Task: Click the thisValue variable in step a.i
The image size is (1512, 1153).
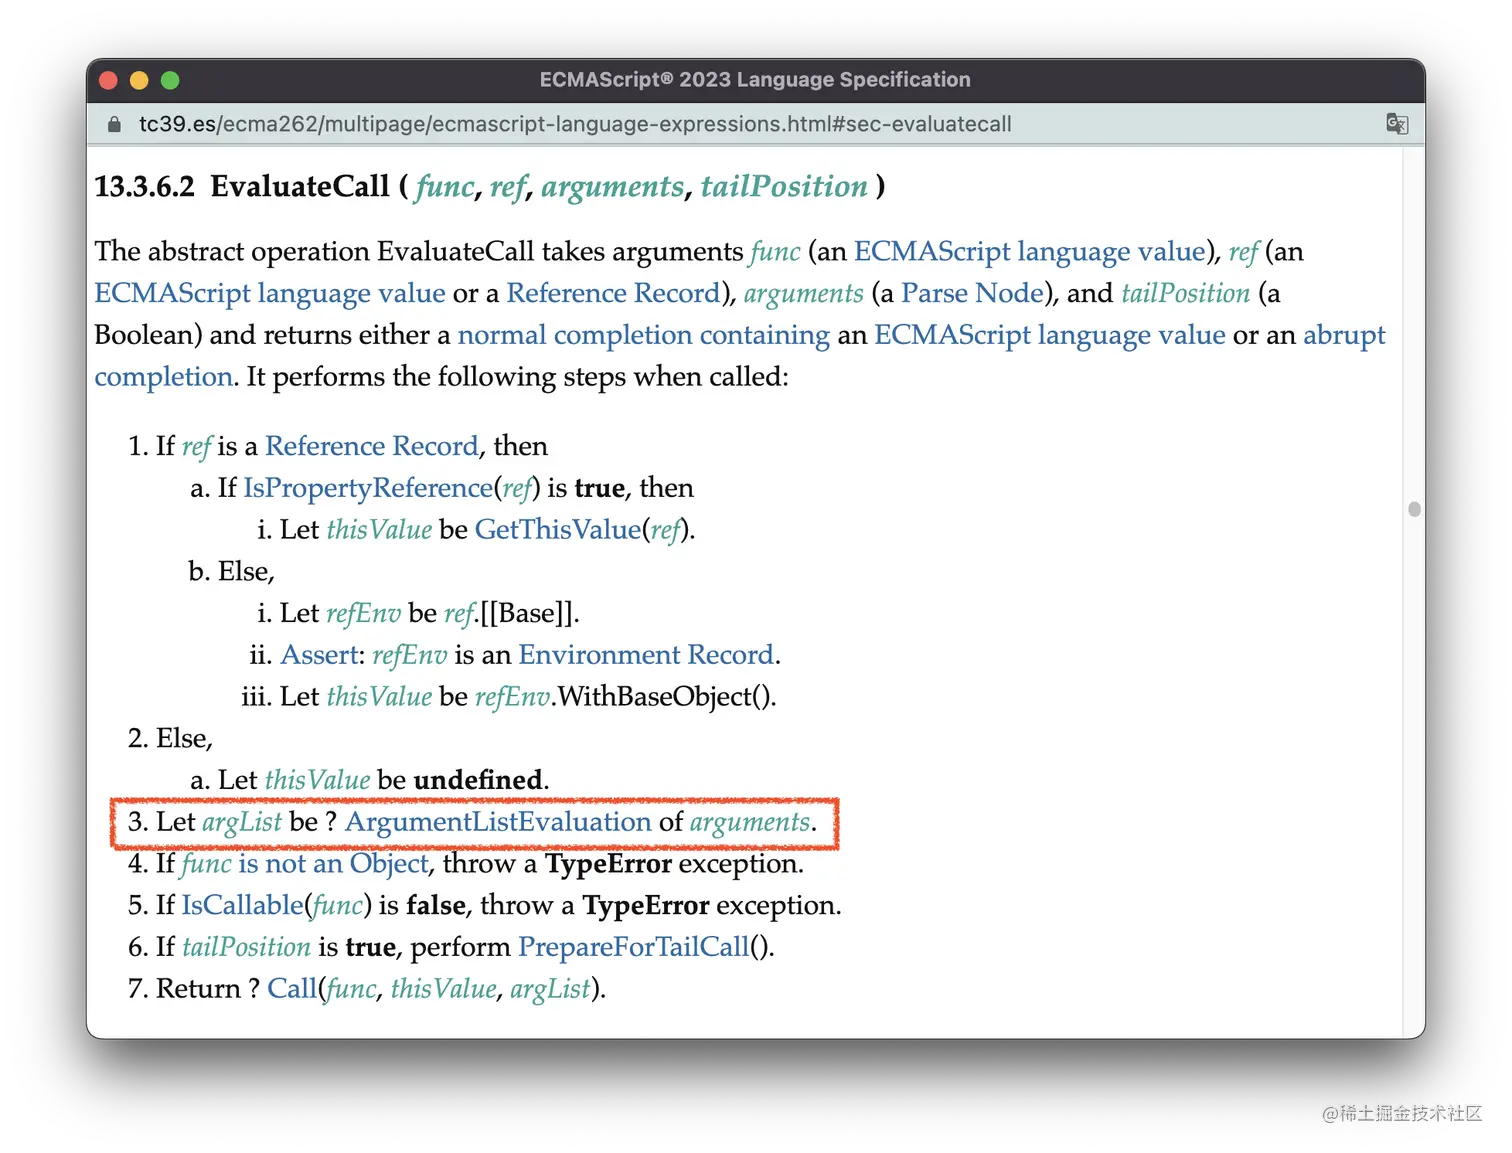Action: 379,530
